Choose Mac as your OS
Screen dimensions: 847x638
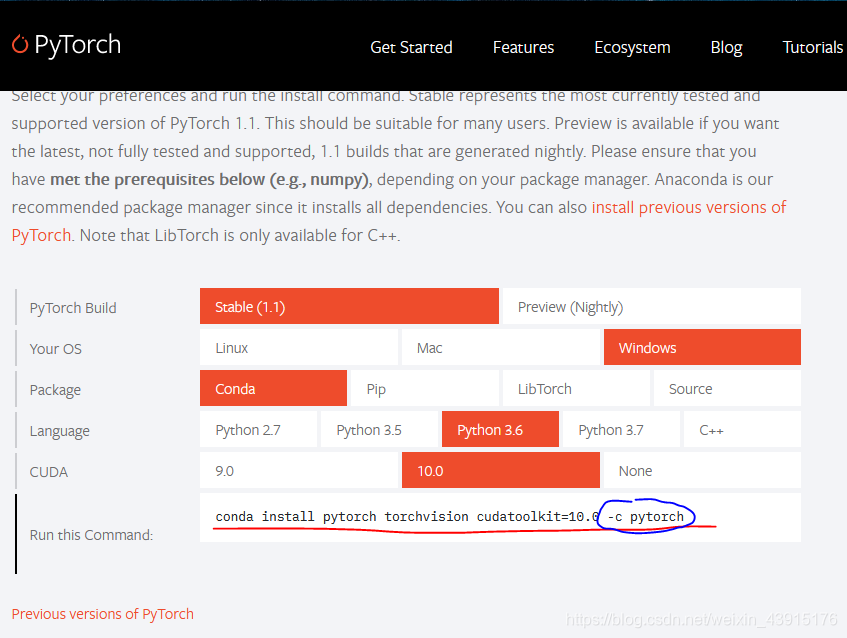click(x=501, y=347)
